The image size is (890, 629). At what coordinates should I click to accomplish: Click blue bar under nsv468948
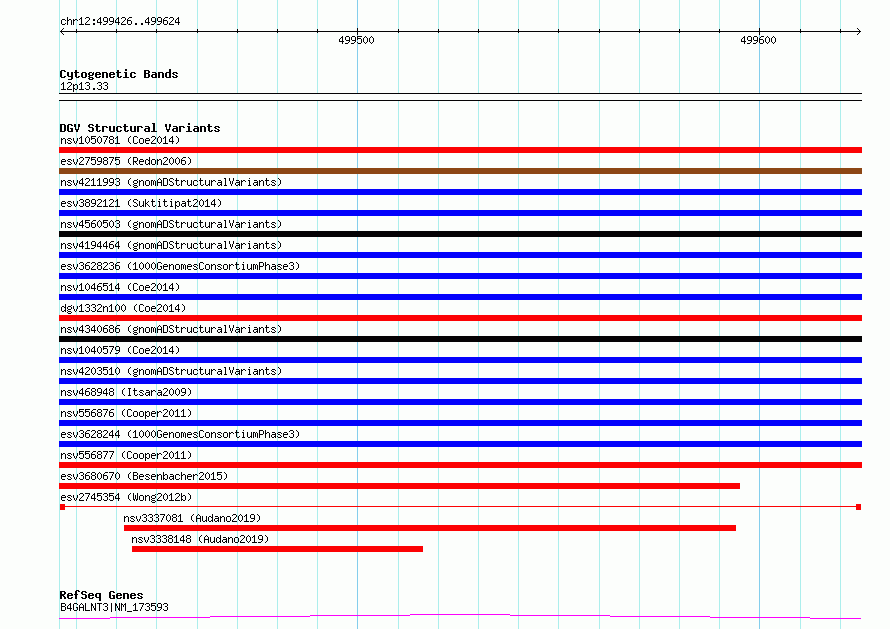tap(460, 402)
